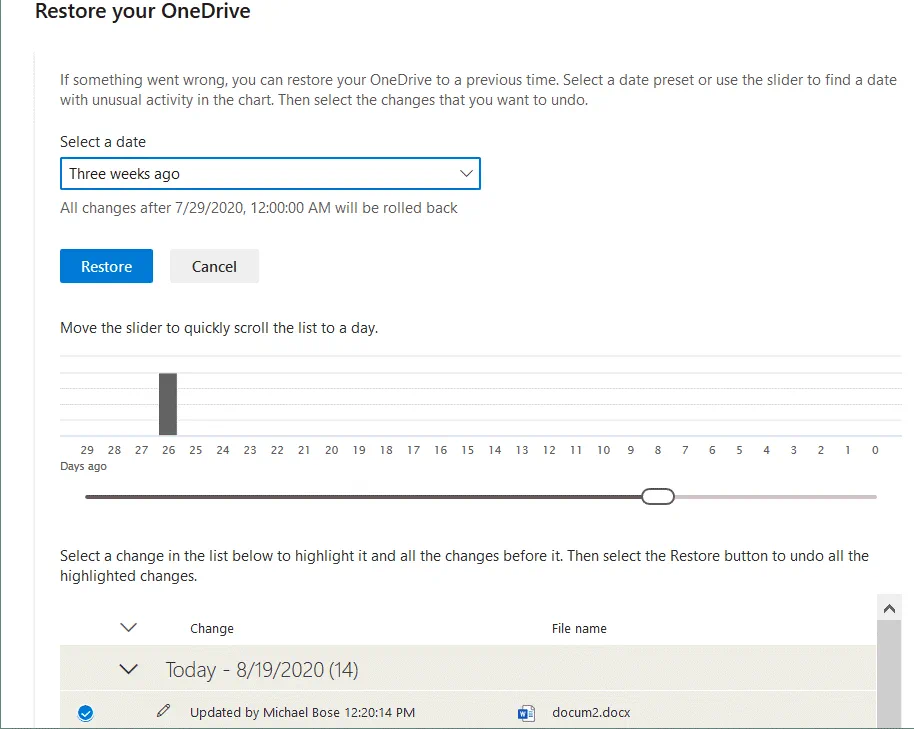914x729 pixels.
Task: Open the Select a date dropdown
Action: [x=270, y=174]
